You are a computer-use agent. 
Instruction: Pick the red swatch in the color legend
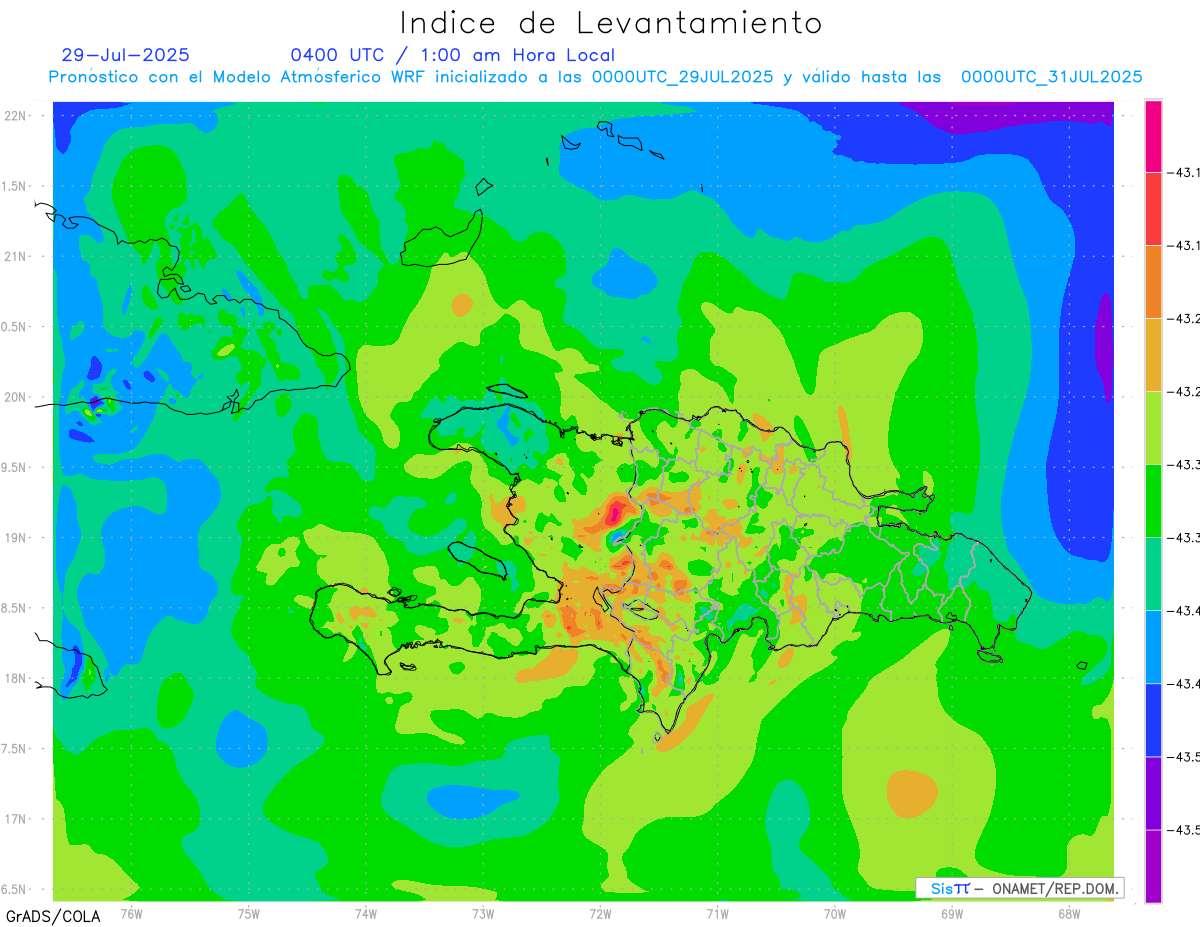pyautogui.click(x=1153, y=209)
